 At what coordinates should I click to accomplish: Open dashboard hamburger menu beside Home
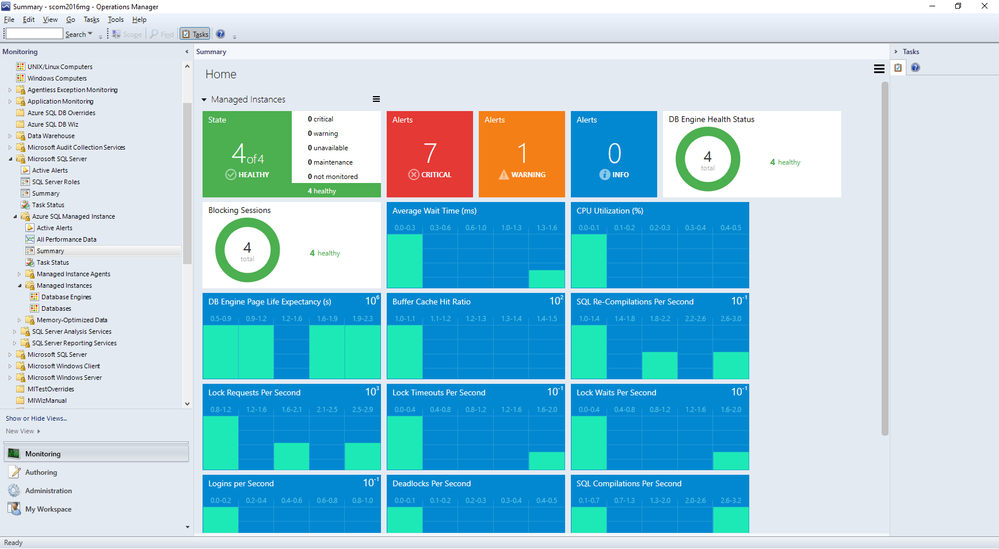click(x=879, y=69)
